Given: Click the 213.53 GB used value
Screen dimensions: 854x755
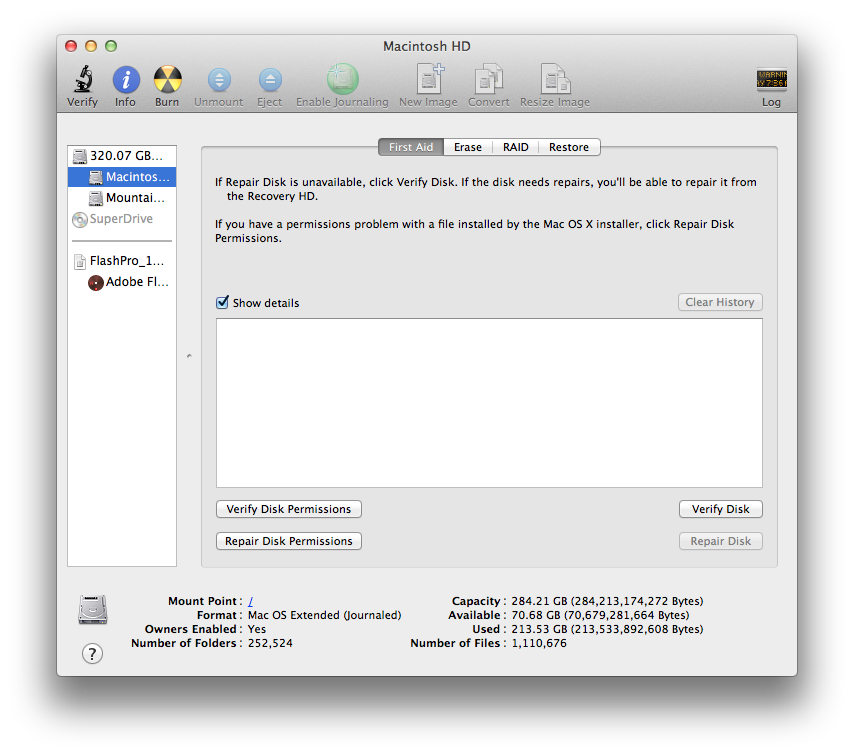Looking at the screenshot, I should coord(607,629).
